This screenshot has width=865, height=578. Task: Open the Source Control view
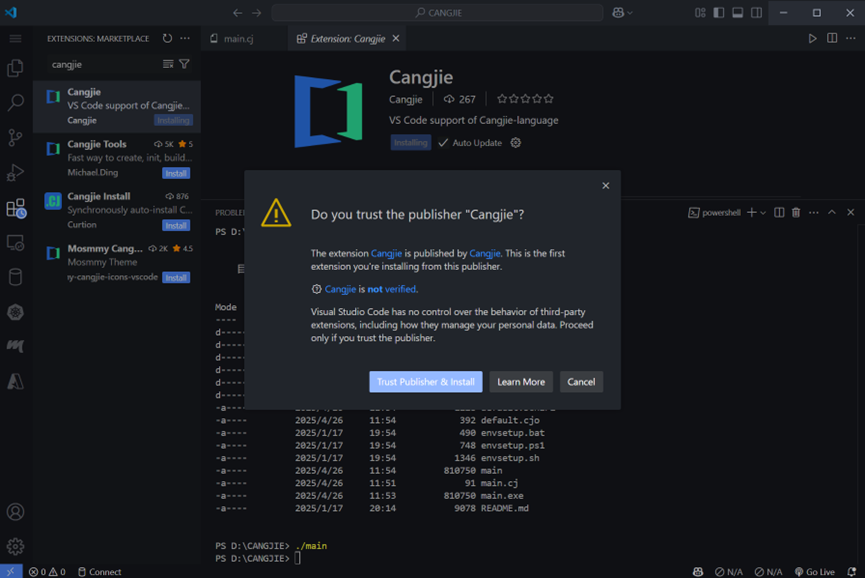pos(15,137)
